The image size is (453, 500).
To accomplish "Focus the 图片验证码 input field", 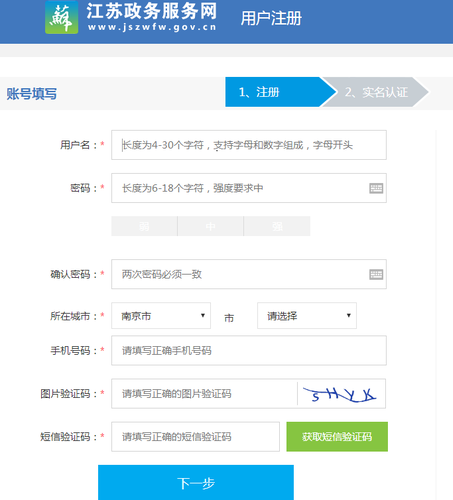I will [x=204, y=394].
